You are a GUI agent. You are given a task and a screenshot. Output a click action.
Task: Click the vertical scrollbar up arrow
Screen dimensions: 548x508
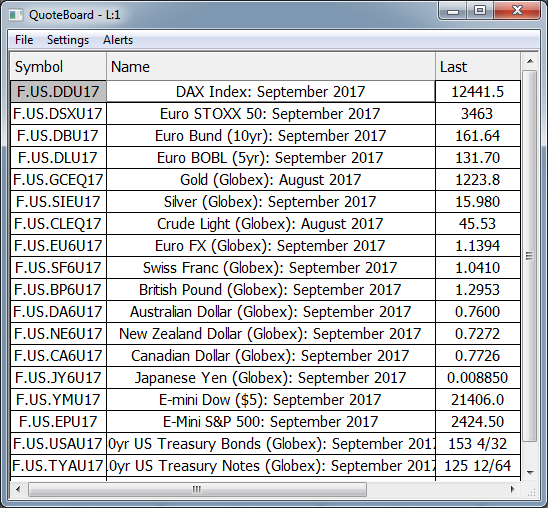pyautogui.click(x=530, y=61)
